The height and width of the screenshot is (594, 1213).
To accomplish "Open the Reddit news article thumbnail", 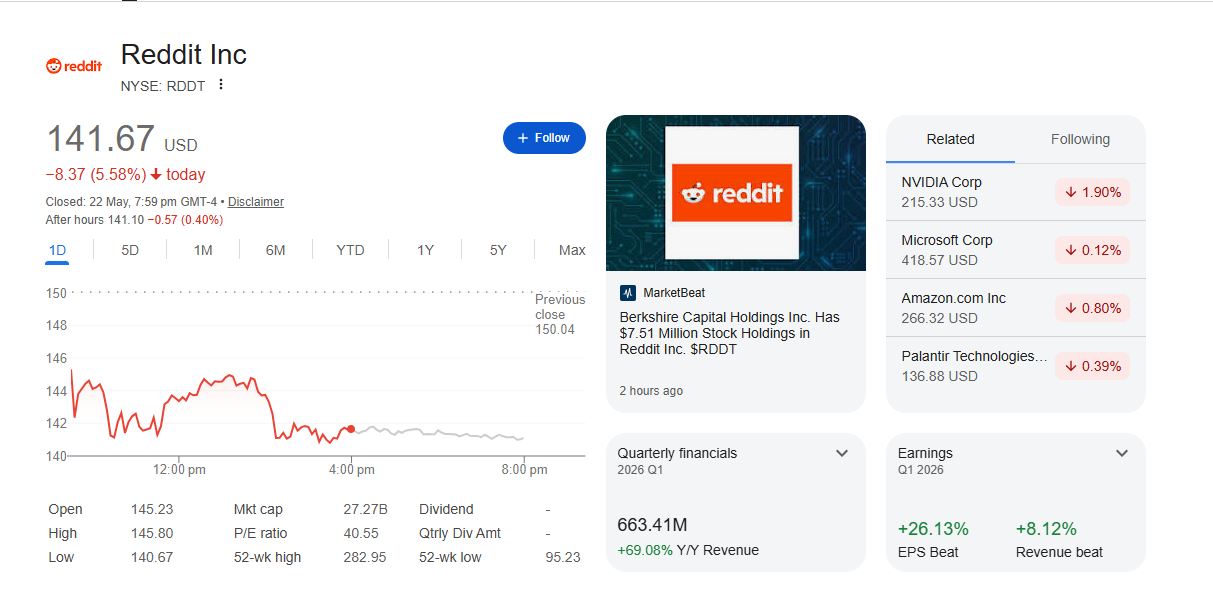I will click(736, 193).
